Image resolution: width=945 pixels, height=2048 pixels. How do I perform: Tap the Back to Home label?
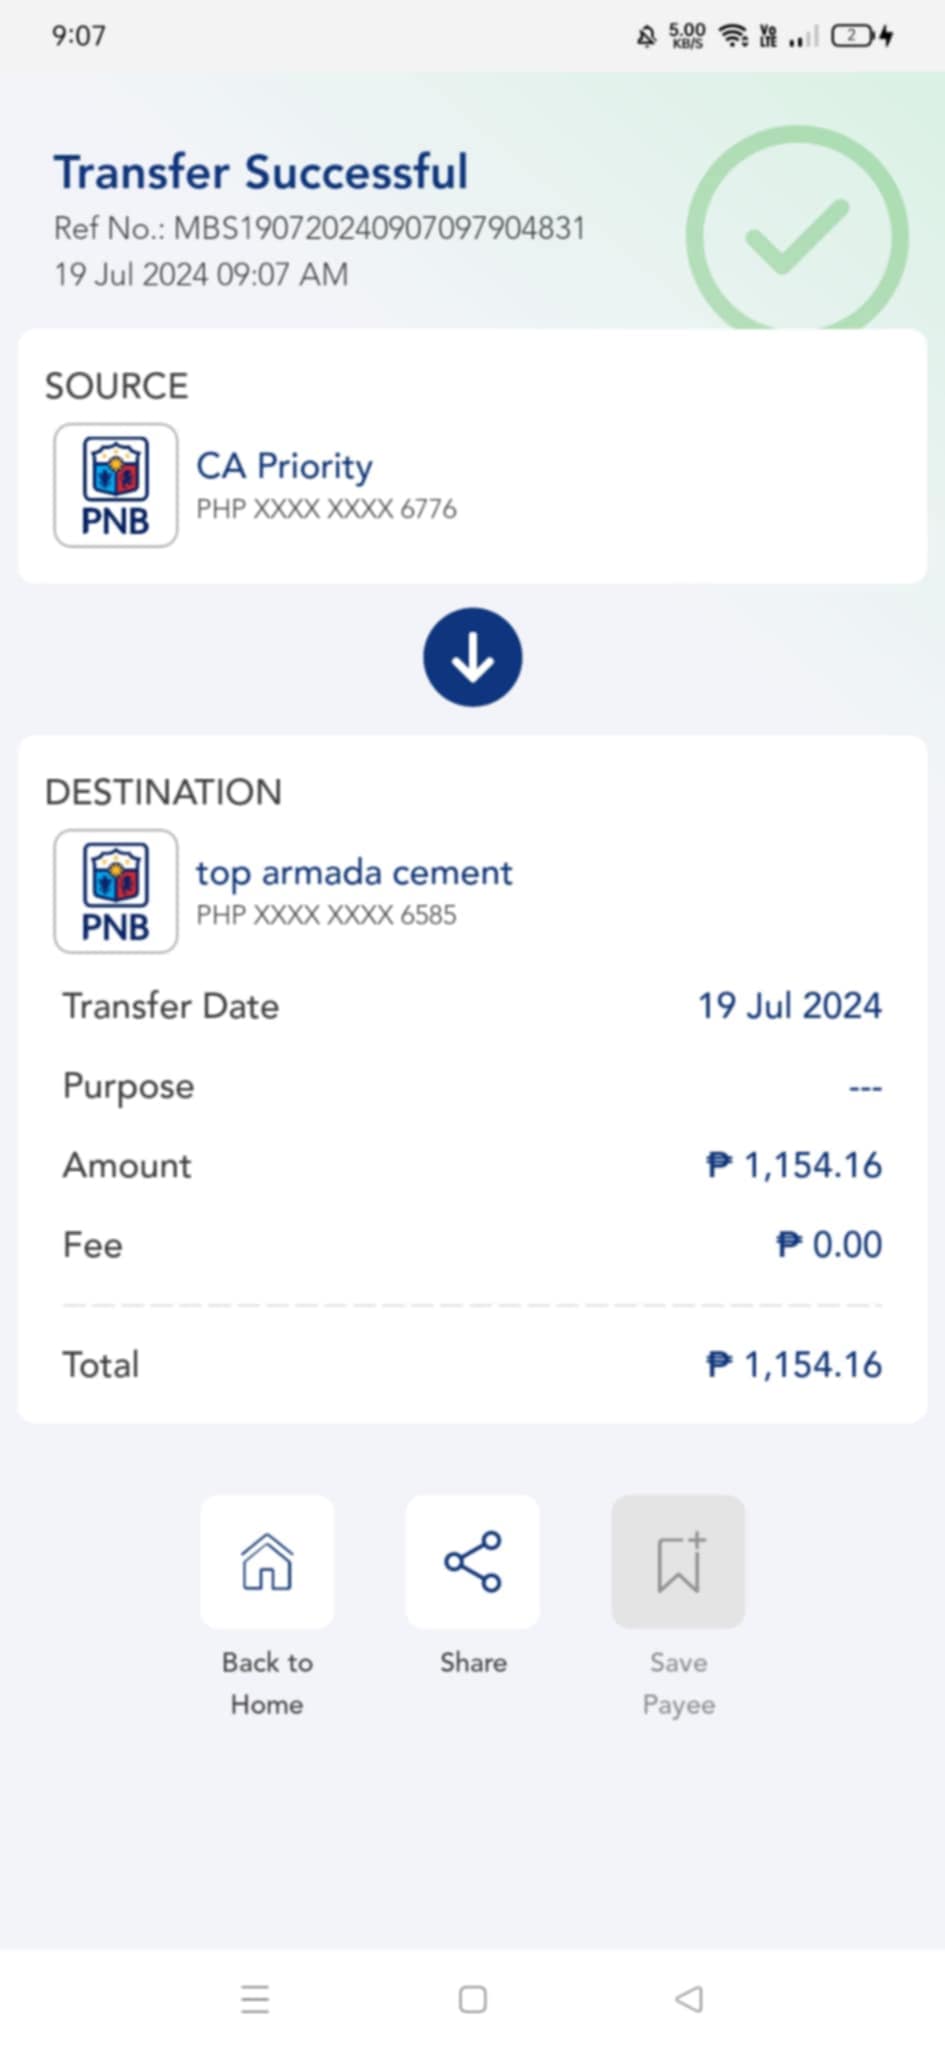(267, 1683)
